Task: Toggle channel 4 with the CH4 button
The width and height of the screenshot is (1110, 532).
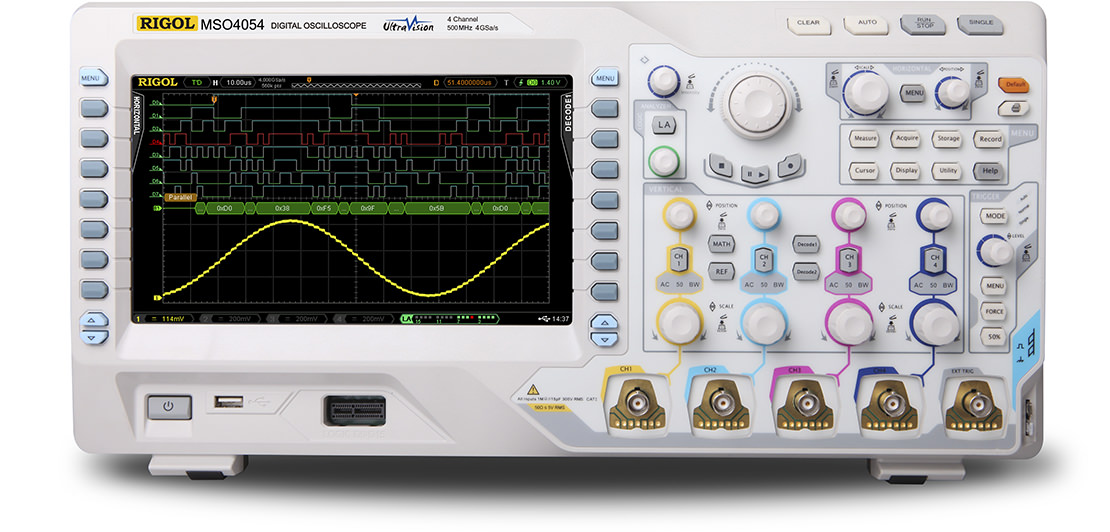Action: [934, 259]
